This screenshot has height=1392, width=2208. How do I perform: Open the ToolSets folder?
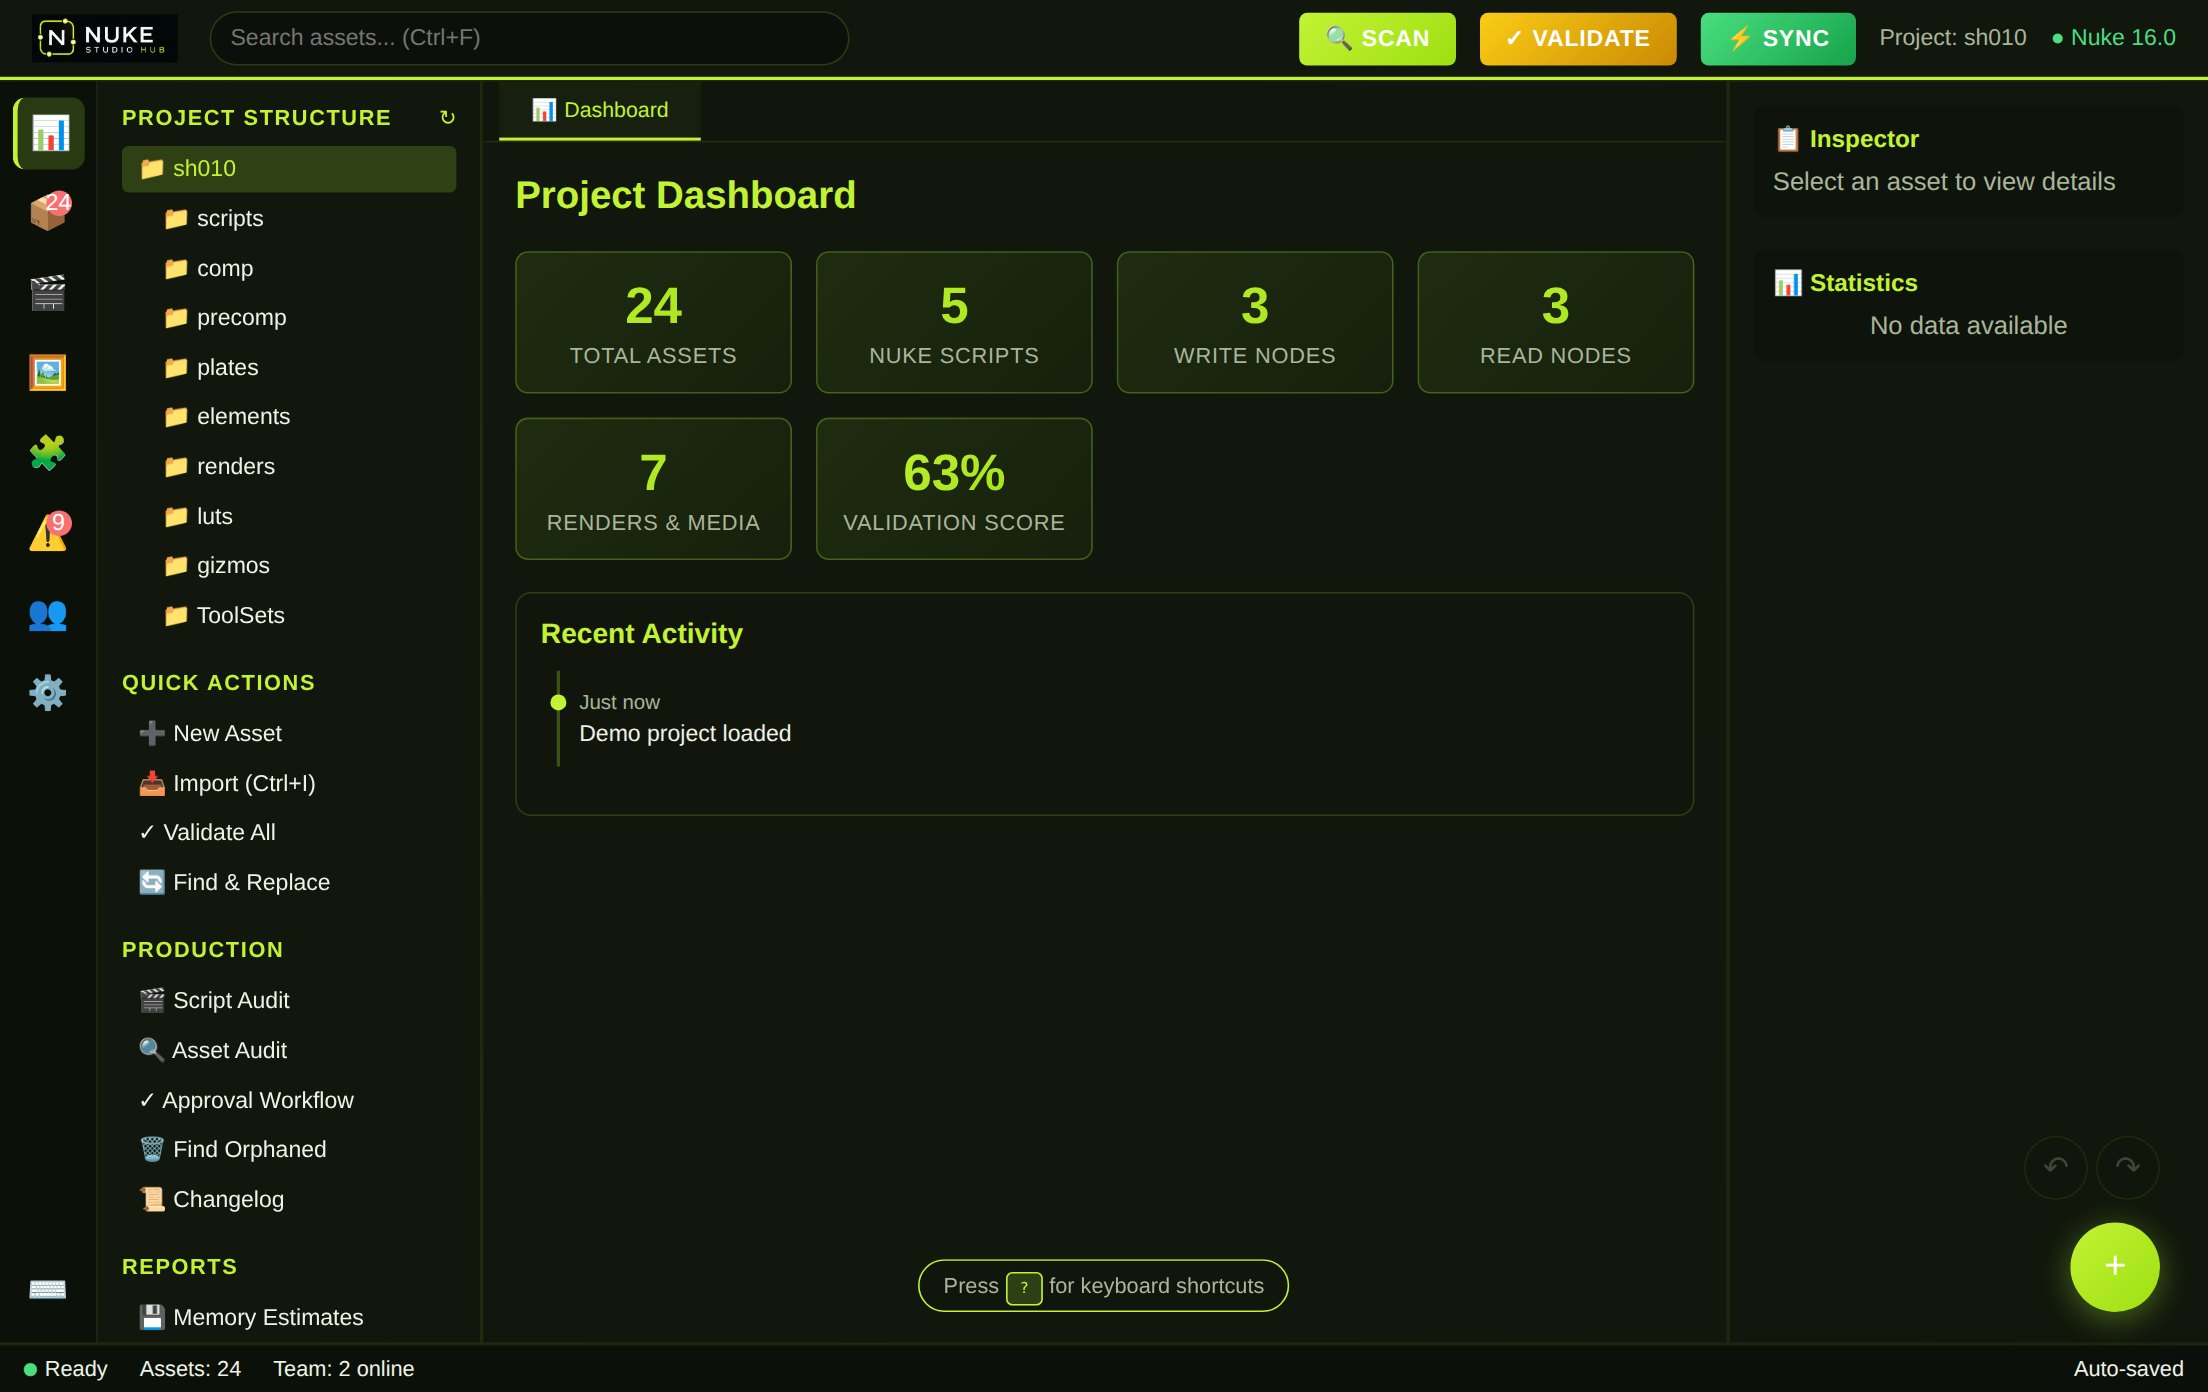click(x=301, y=615)
